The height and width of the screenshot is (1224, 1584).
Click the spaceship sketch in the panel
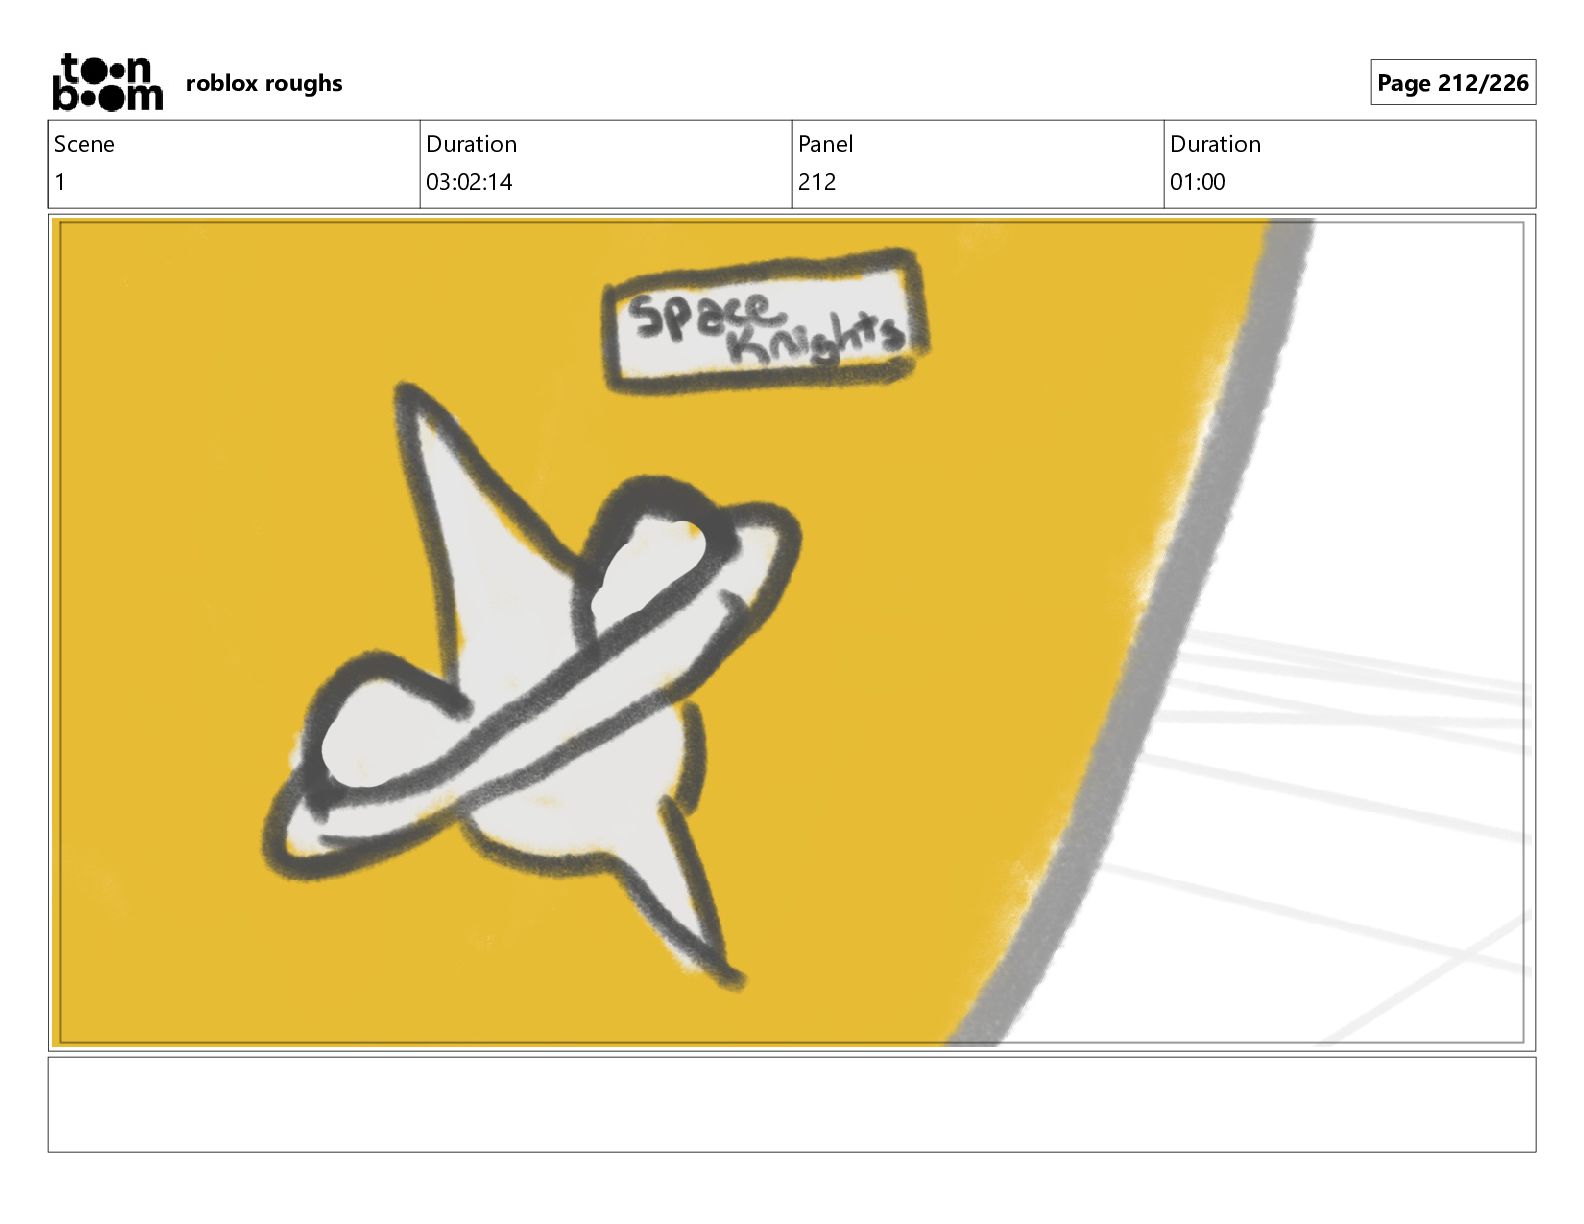532,686
